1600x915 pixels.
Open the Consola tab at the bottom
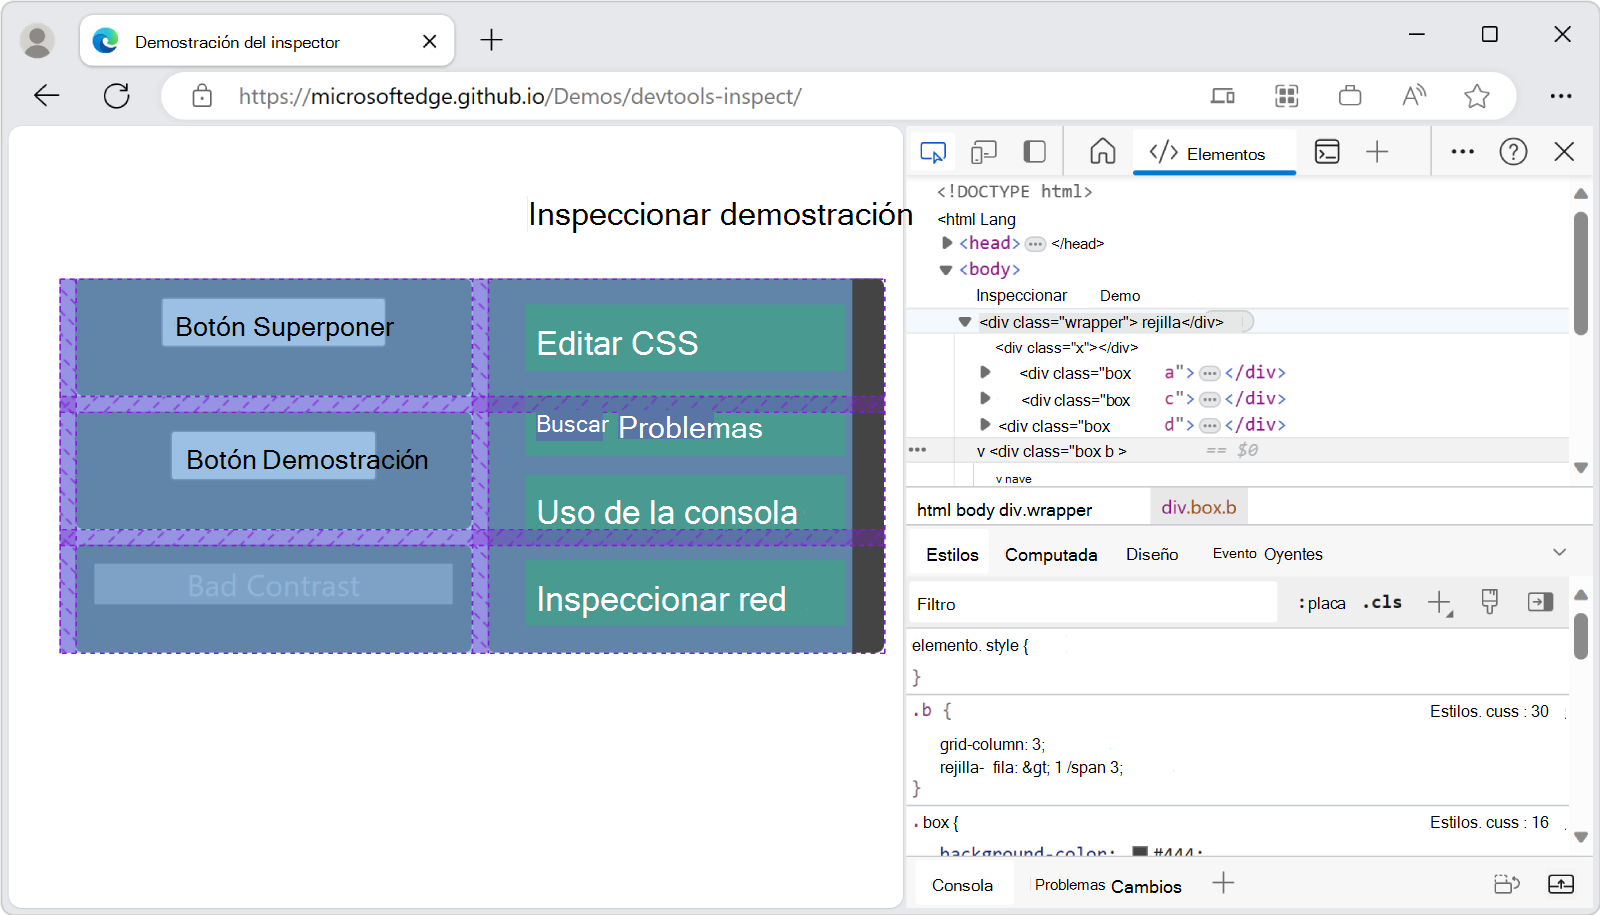962,884
